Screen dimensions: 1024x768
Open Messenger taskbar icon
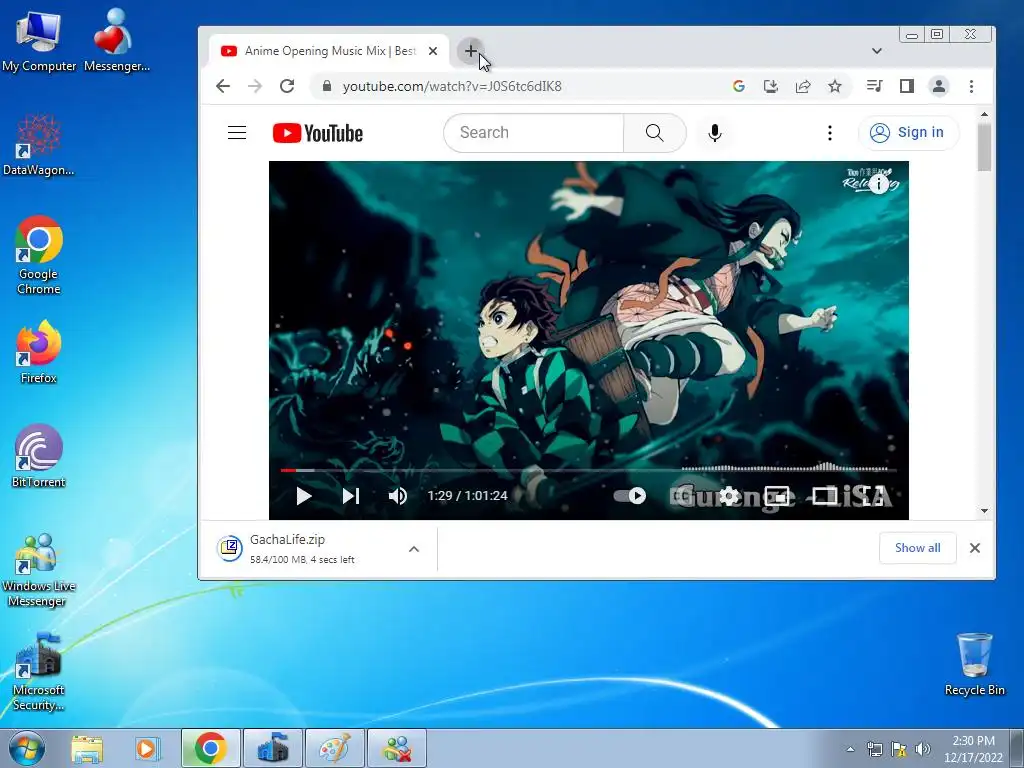tap(396, 748)
